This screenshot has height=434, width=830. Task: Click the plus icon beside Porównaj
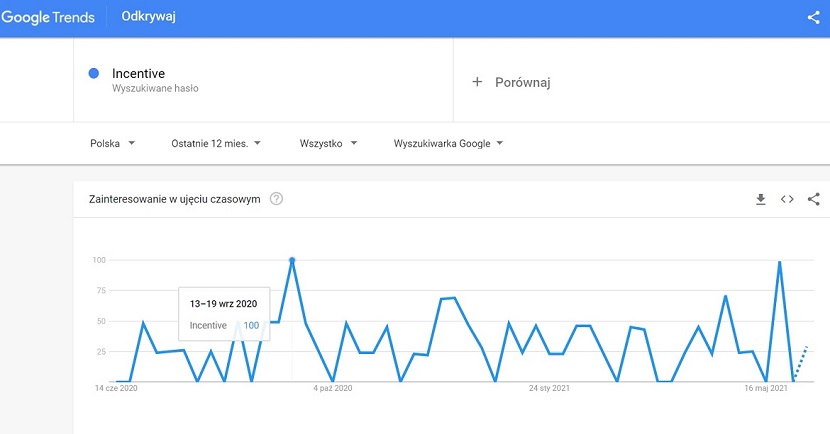point(477,82)
